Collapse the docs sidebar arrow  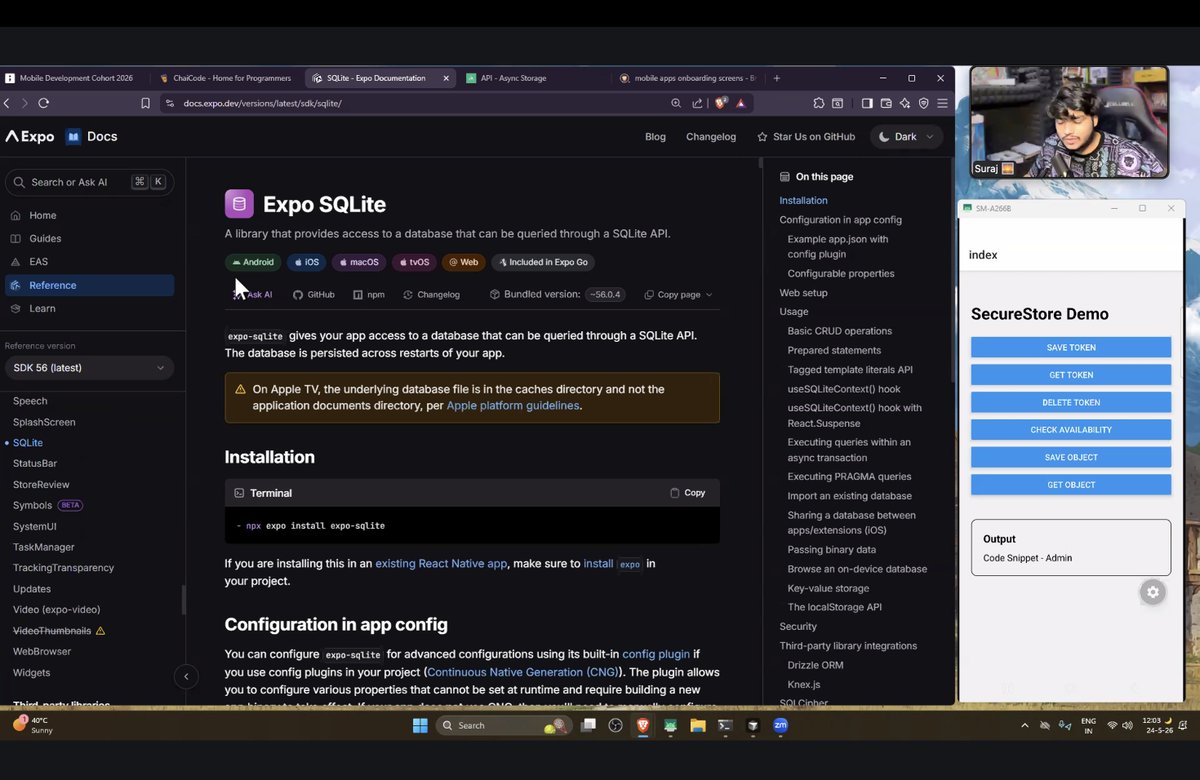pyautogui.click(x=186, y=677)
